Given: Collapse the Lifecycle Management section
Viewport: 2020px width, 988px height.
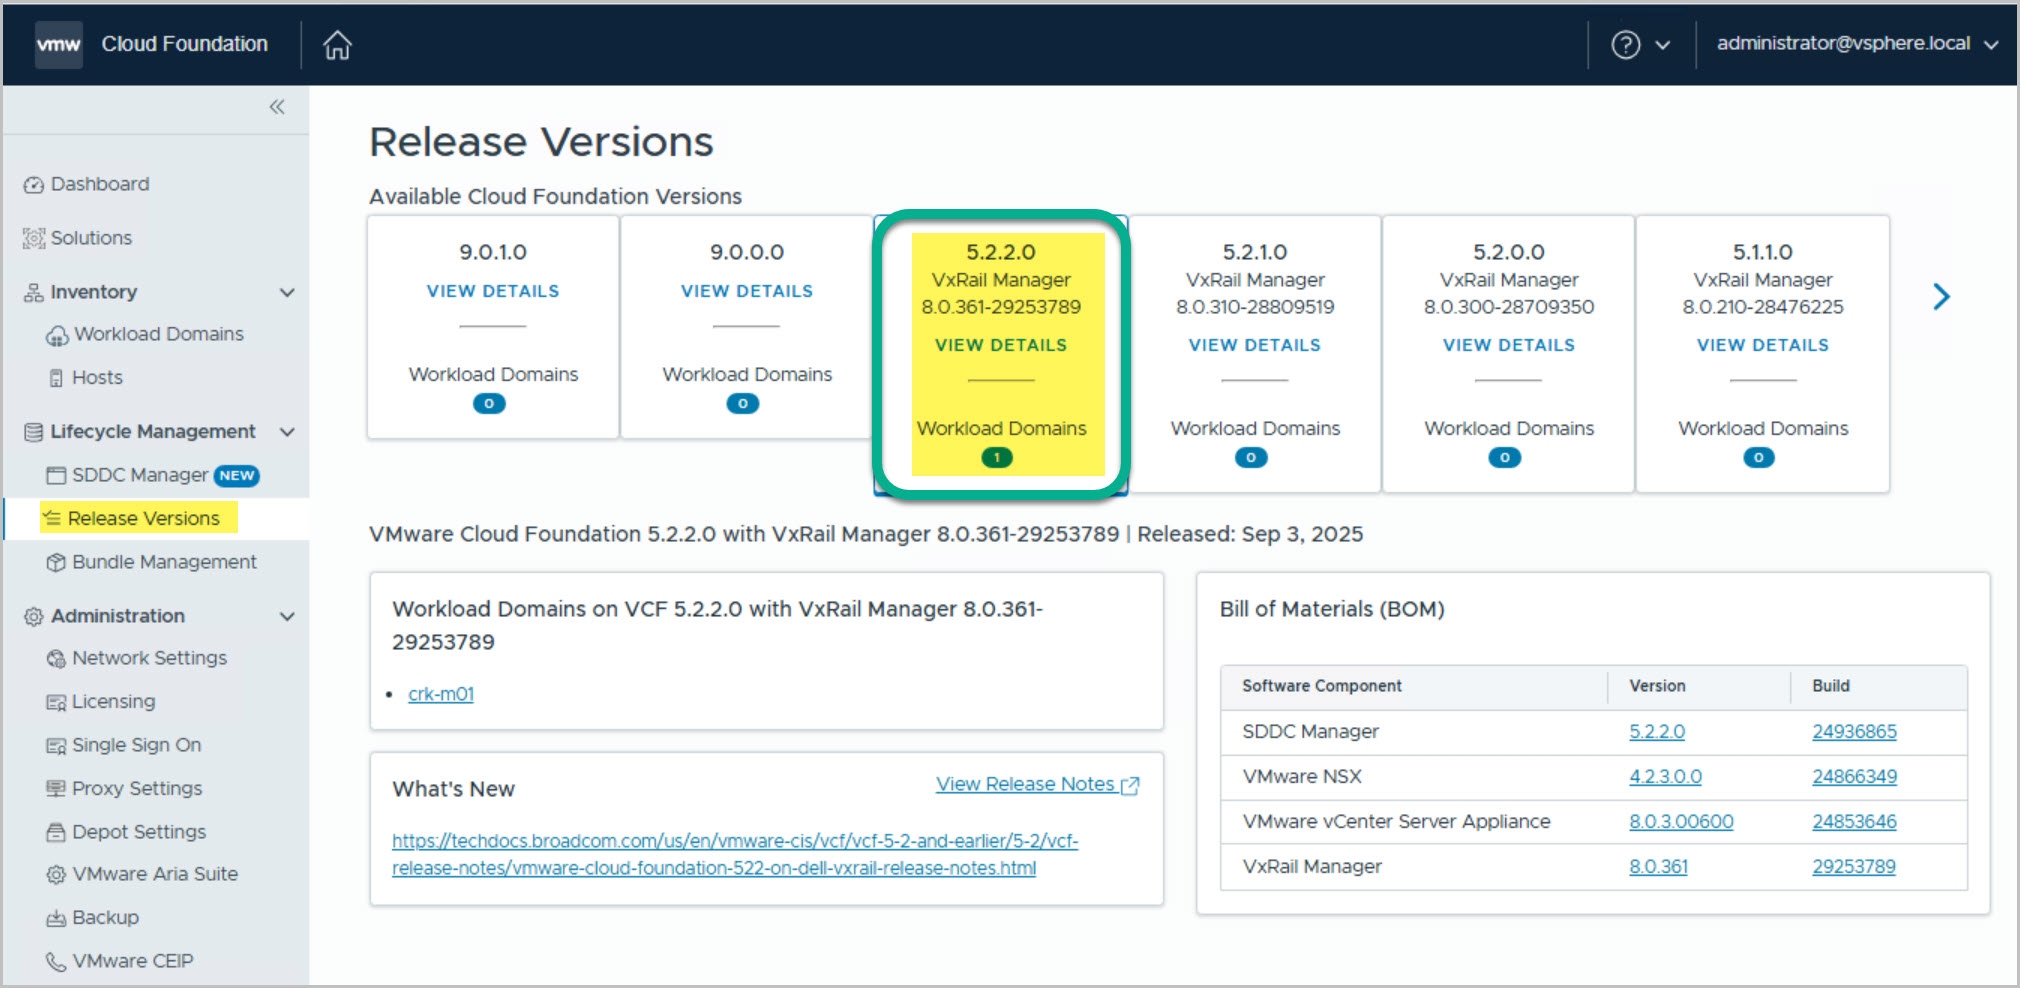Looking at the screenshot, I should [x=287, y=432].
